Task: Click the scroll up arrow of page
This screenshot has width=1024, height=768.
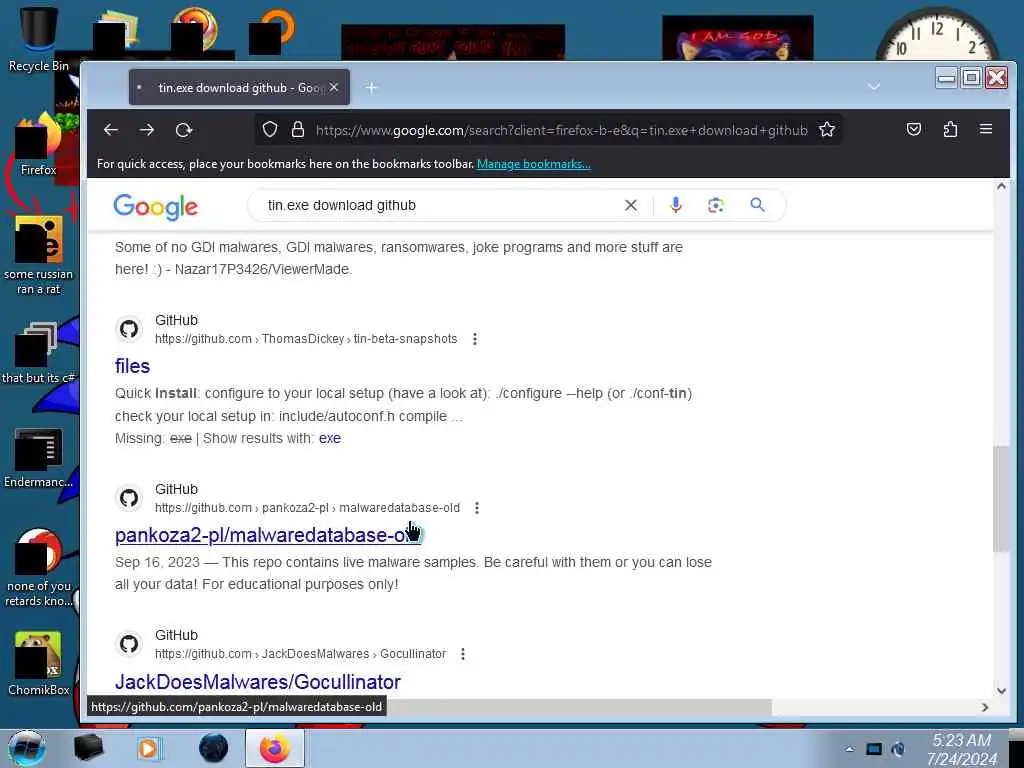Action: coord(1001,187)
